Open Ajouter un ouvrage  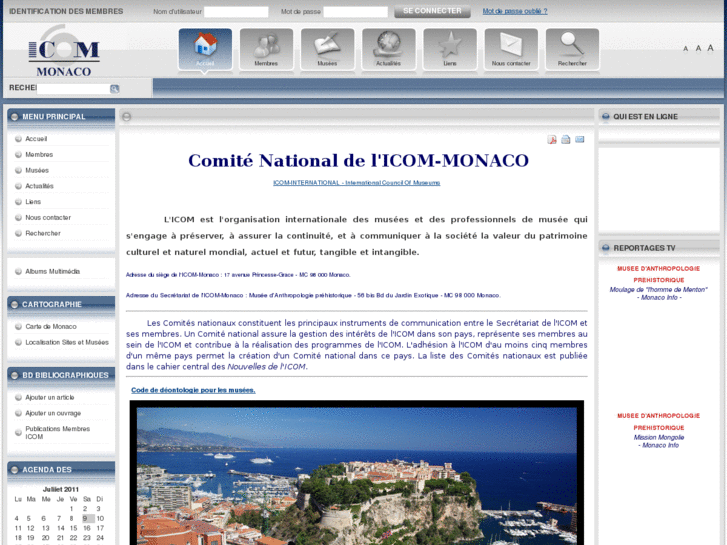[53, 413]
